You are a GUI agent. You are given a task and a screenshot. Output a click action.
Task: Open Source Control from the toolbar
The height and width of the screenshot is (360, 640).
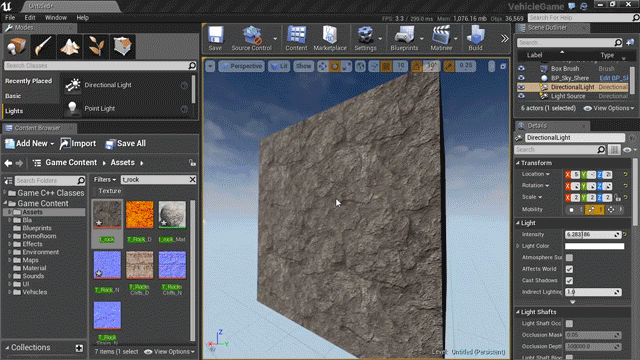coord(251,38)
